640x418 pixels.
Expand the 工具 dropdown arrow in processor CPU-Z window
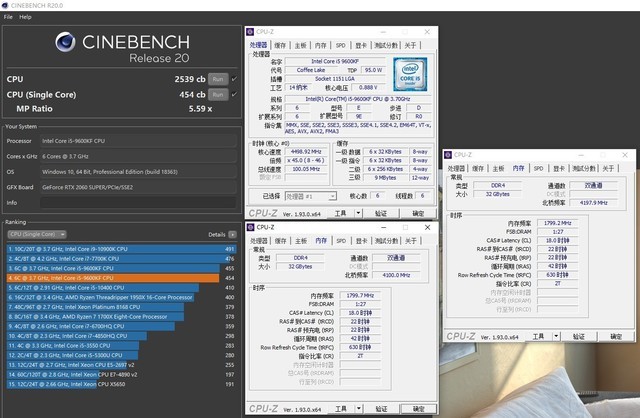coord(358,213)
